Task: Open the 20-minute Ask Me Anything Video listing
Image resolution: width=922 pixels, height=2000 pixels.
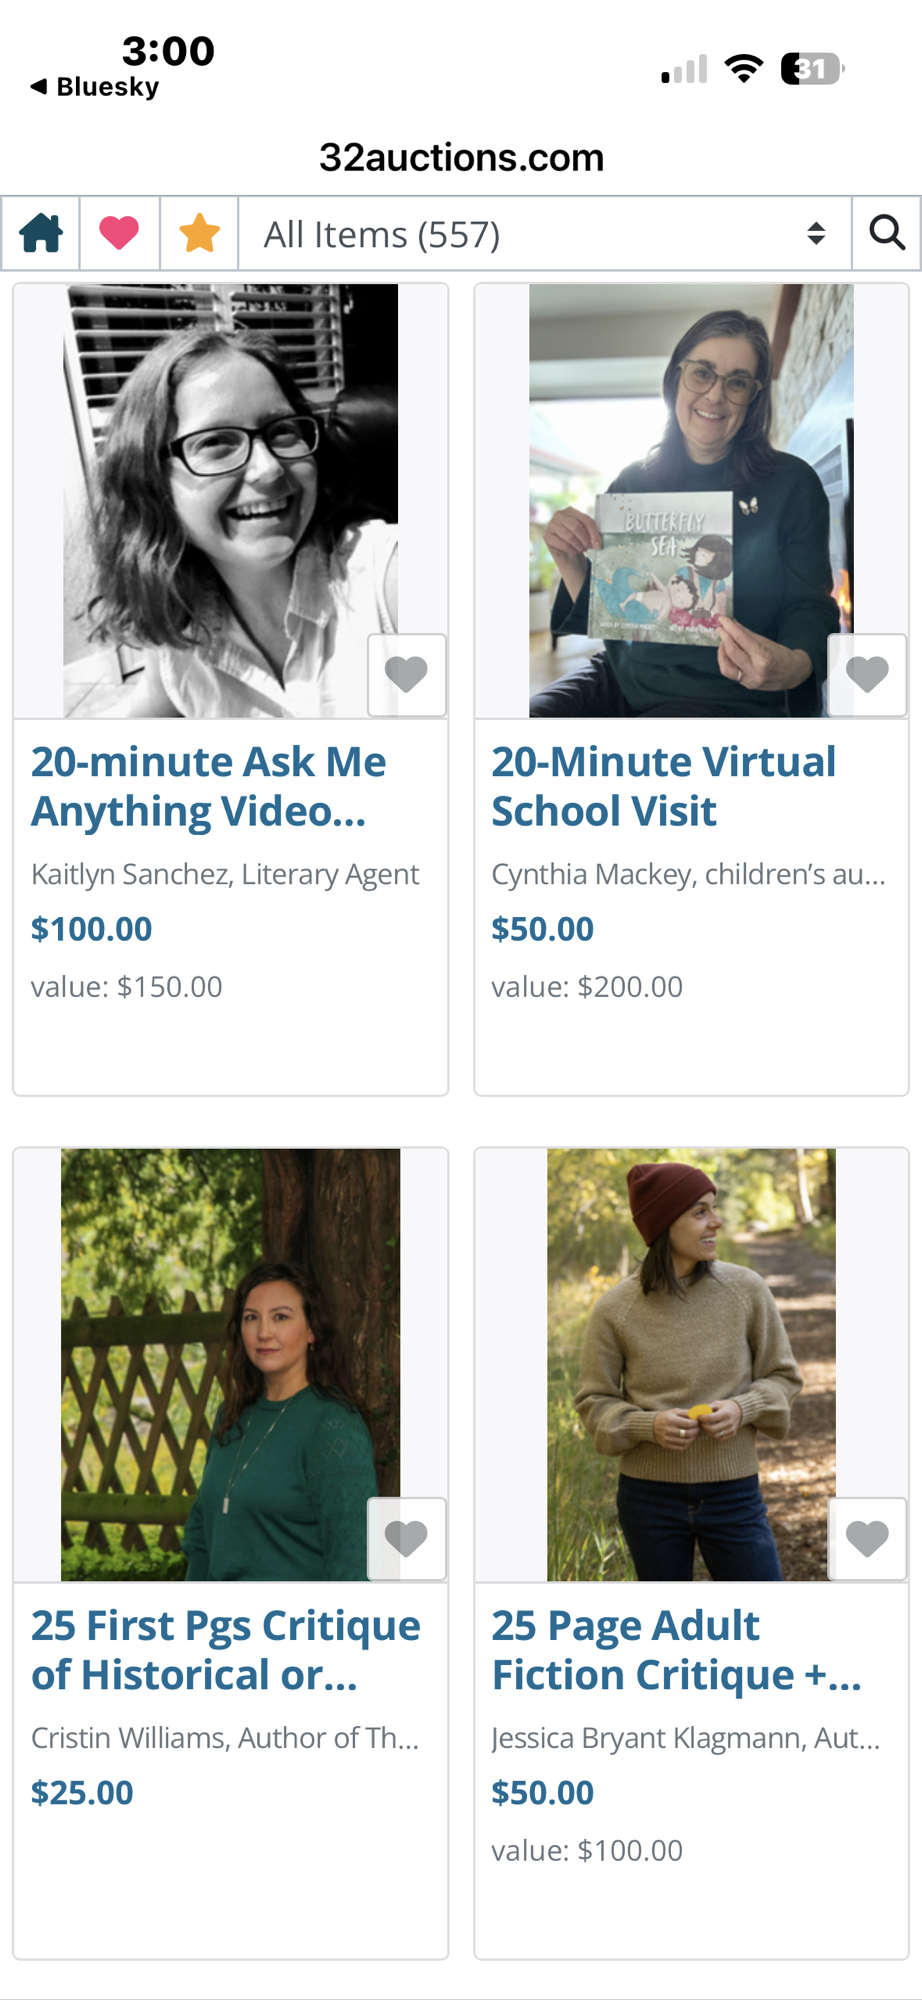Action: [208, 786]
